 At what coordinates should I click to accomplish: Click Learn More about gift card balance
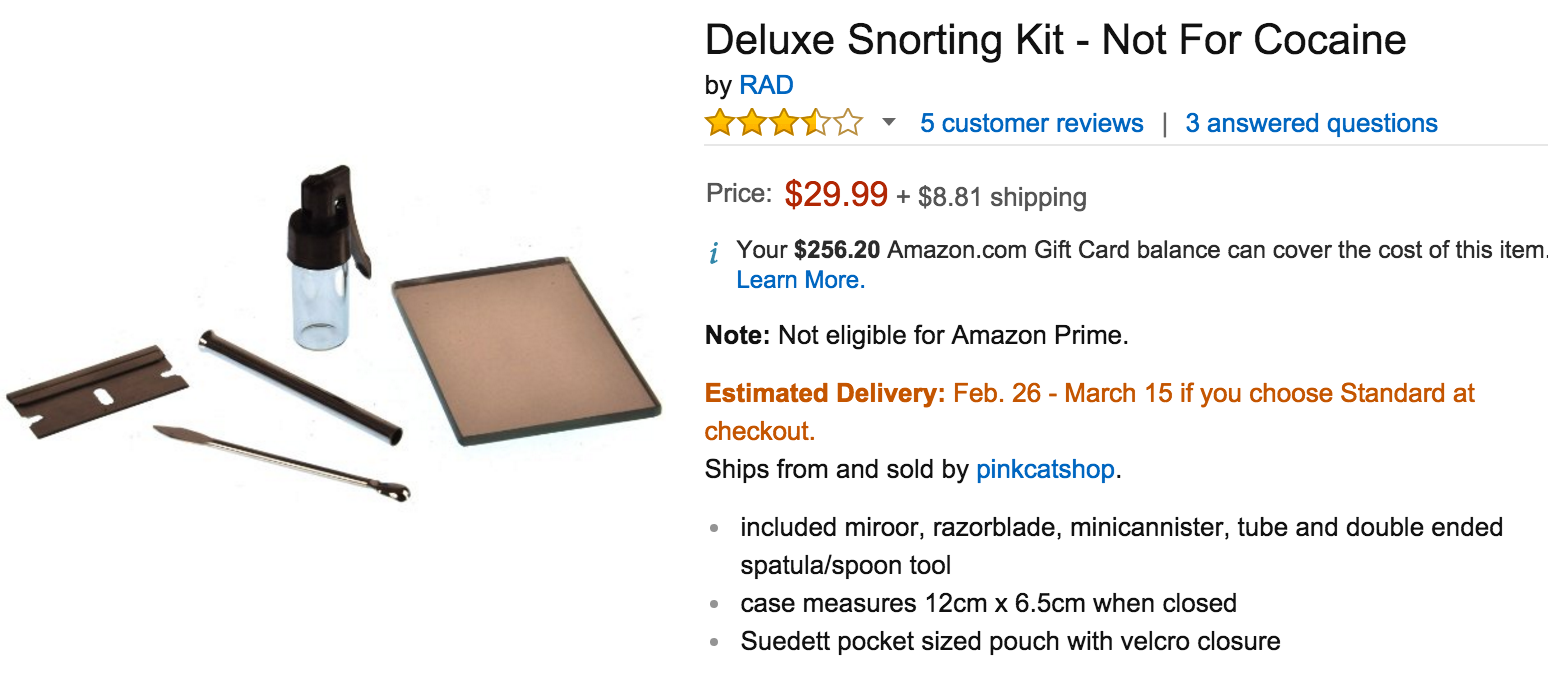800,280
